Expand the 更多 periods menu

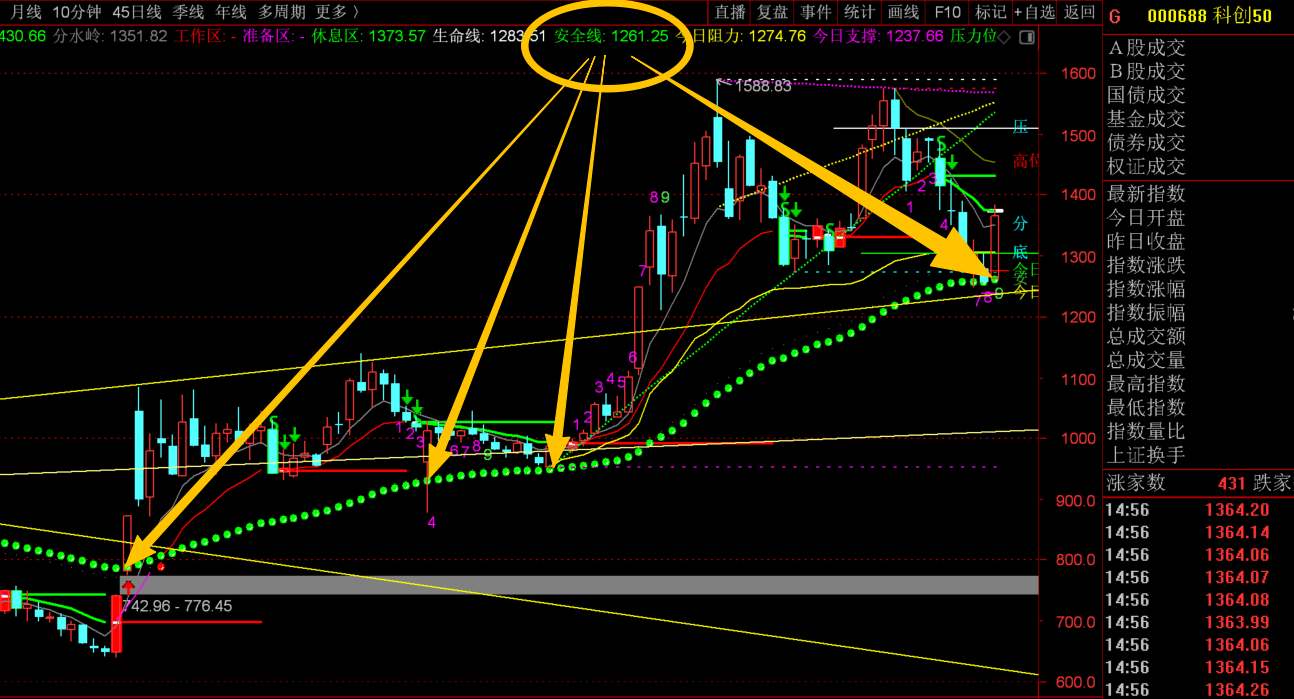[337, 12]
